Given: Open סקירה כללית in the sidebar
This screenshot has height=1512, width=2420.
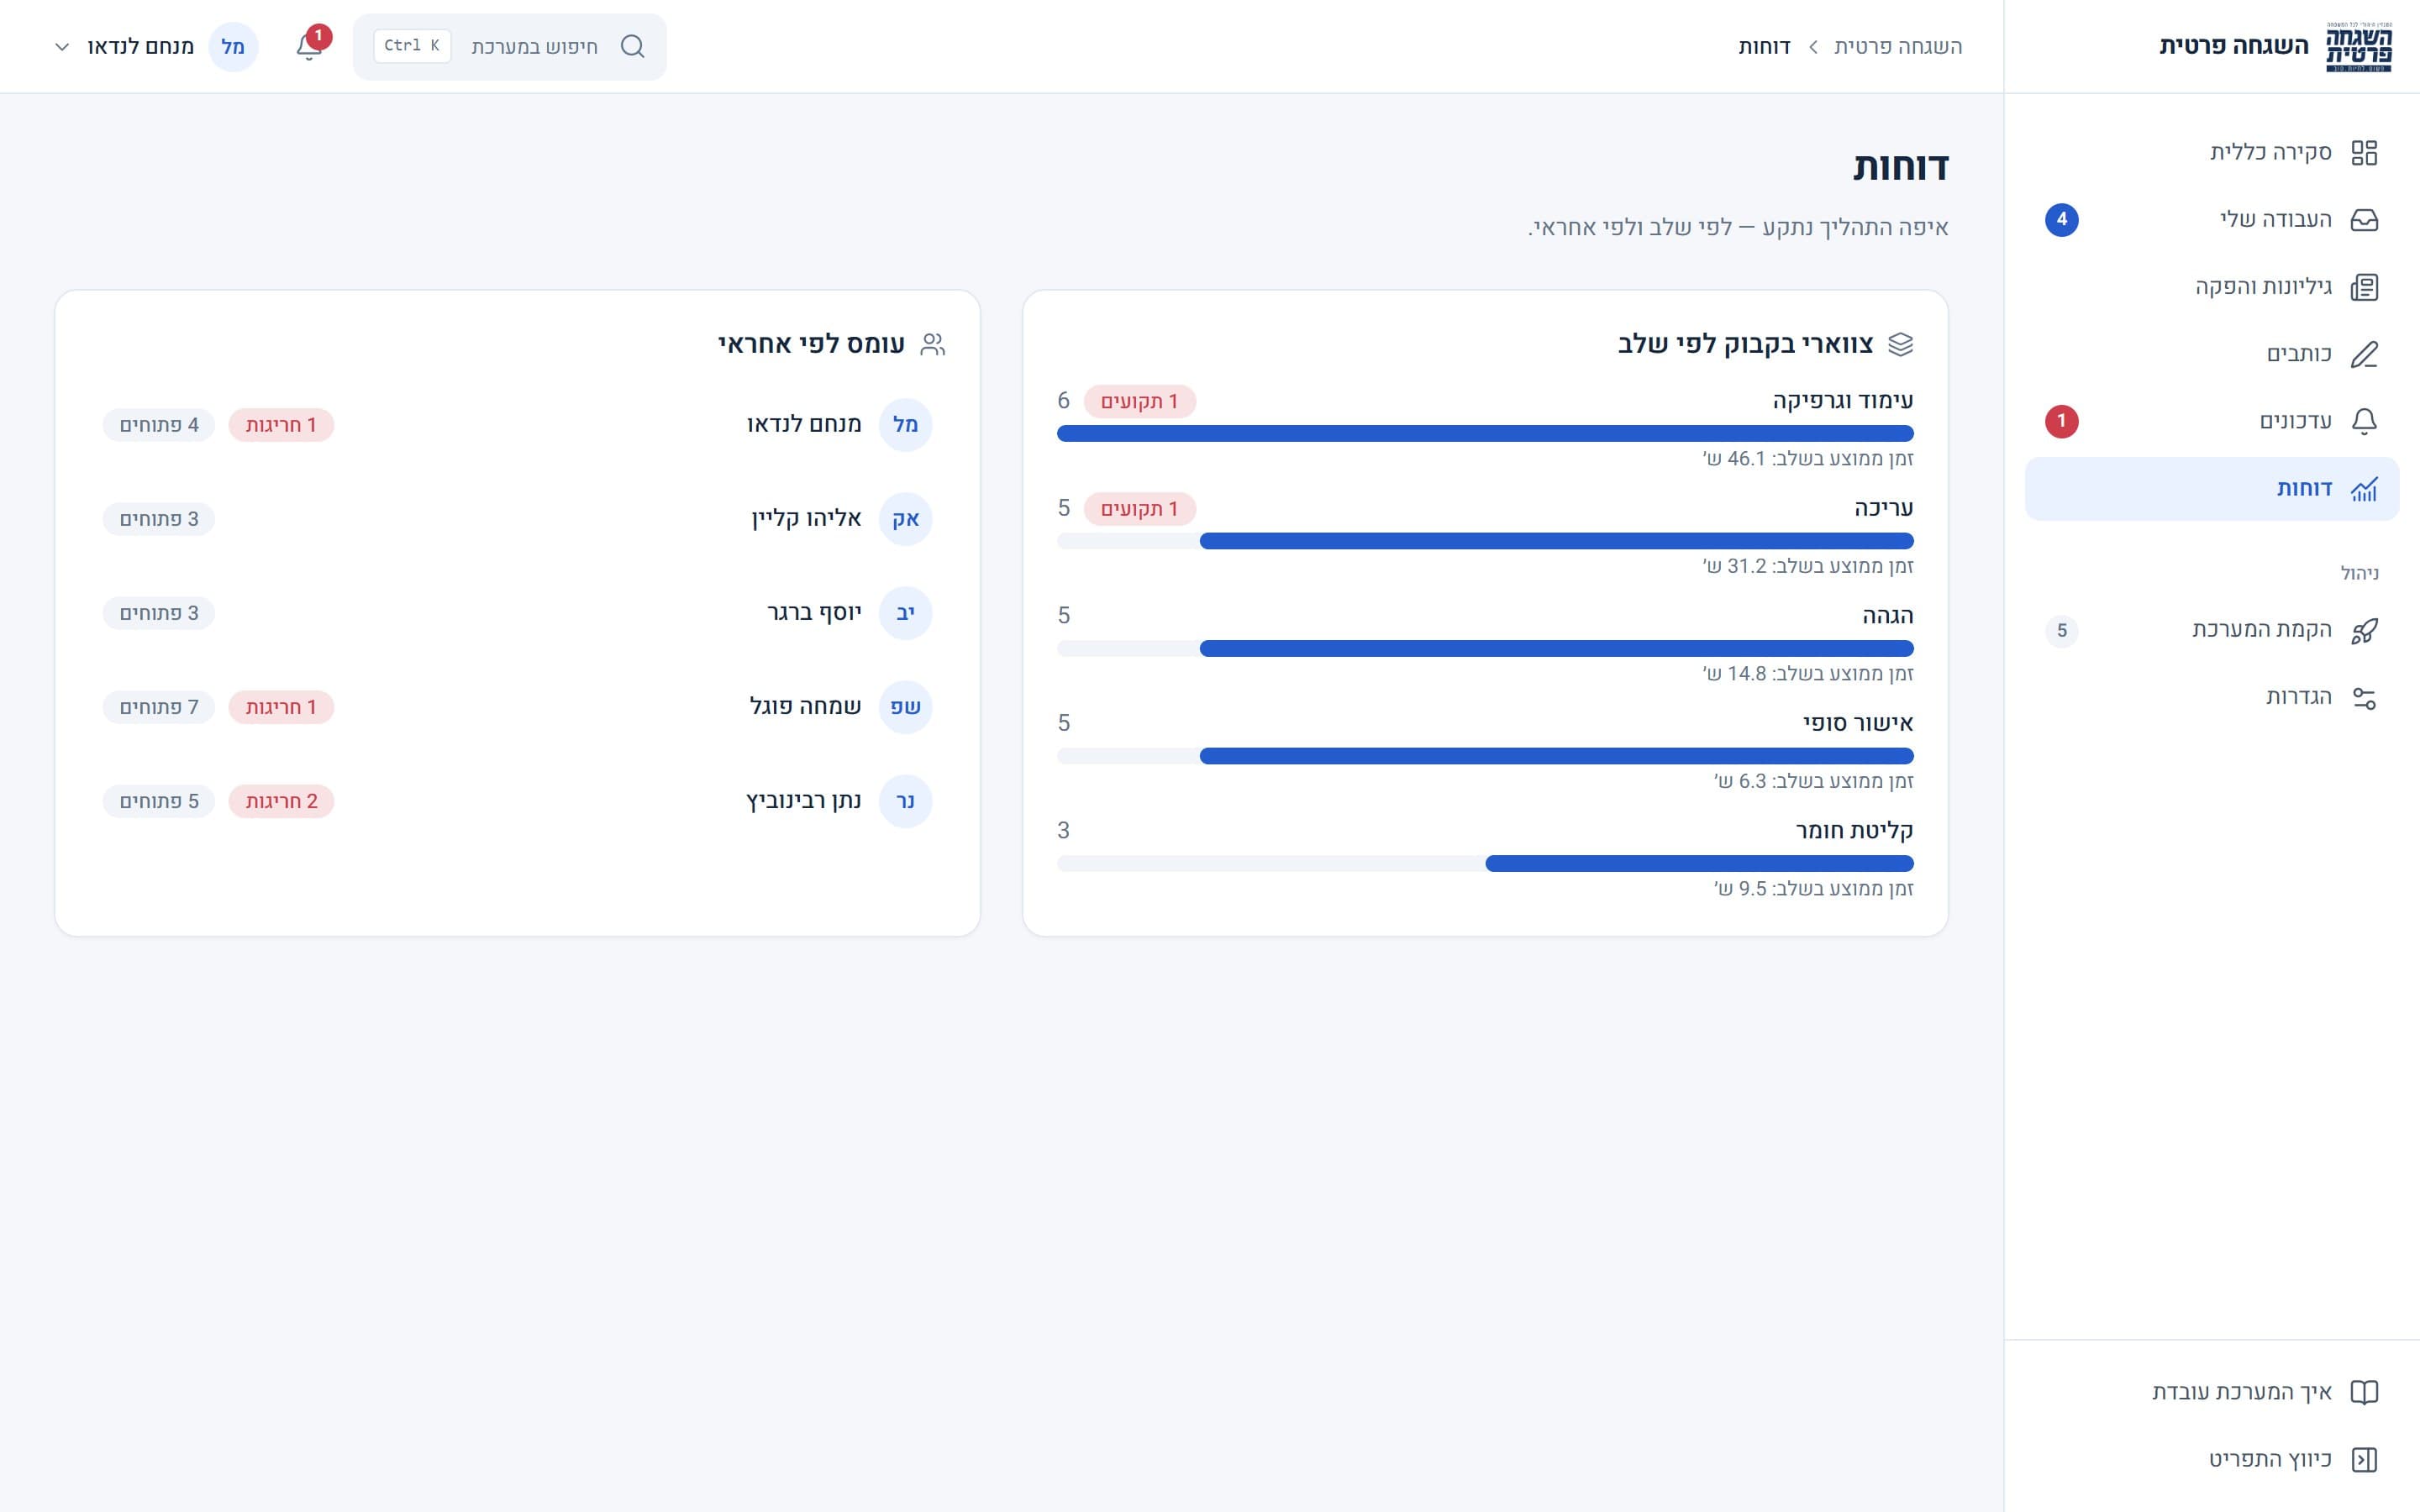Looking at the screenshot, I should [x=2211, y=152].
